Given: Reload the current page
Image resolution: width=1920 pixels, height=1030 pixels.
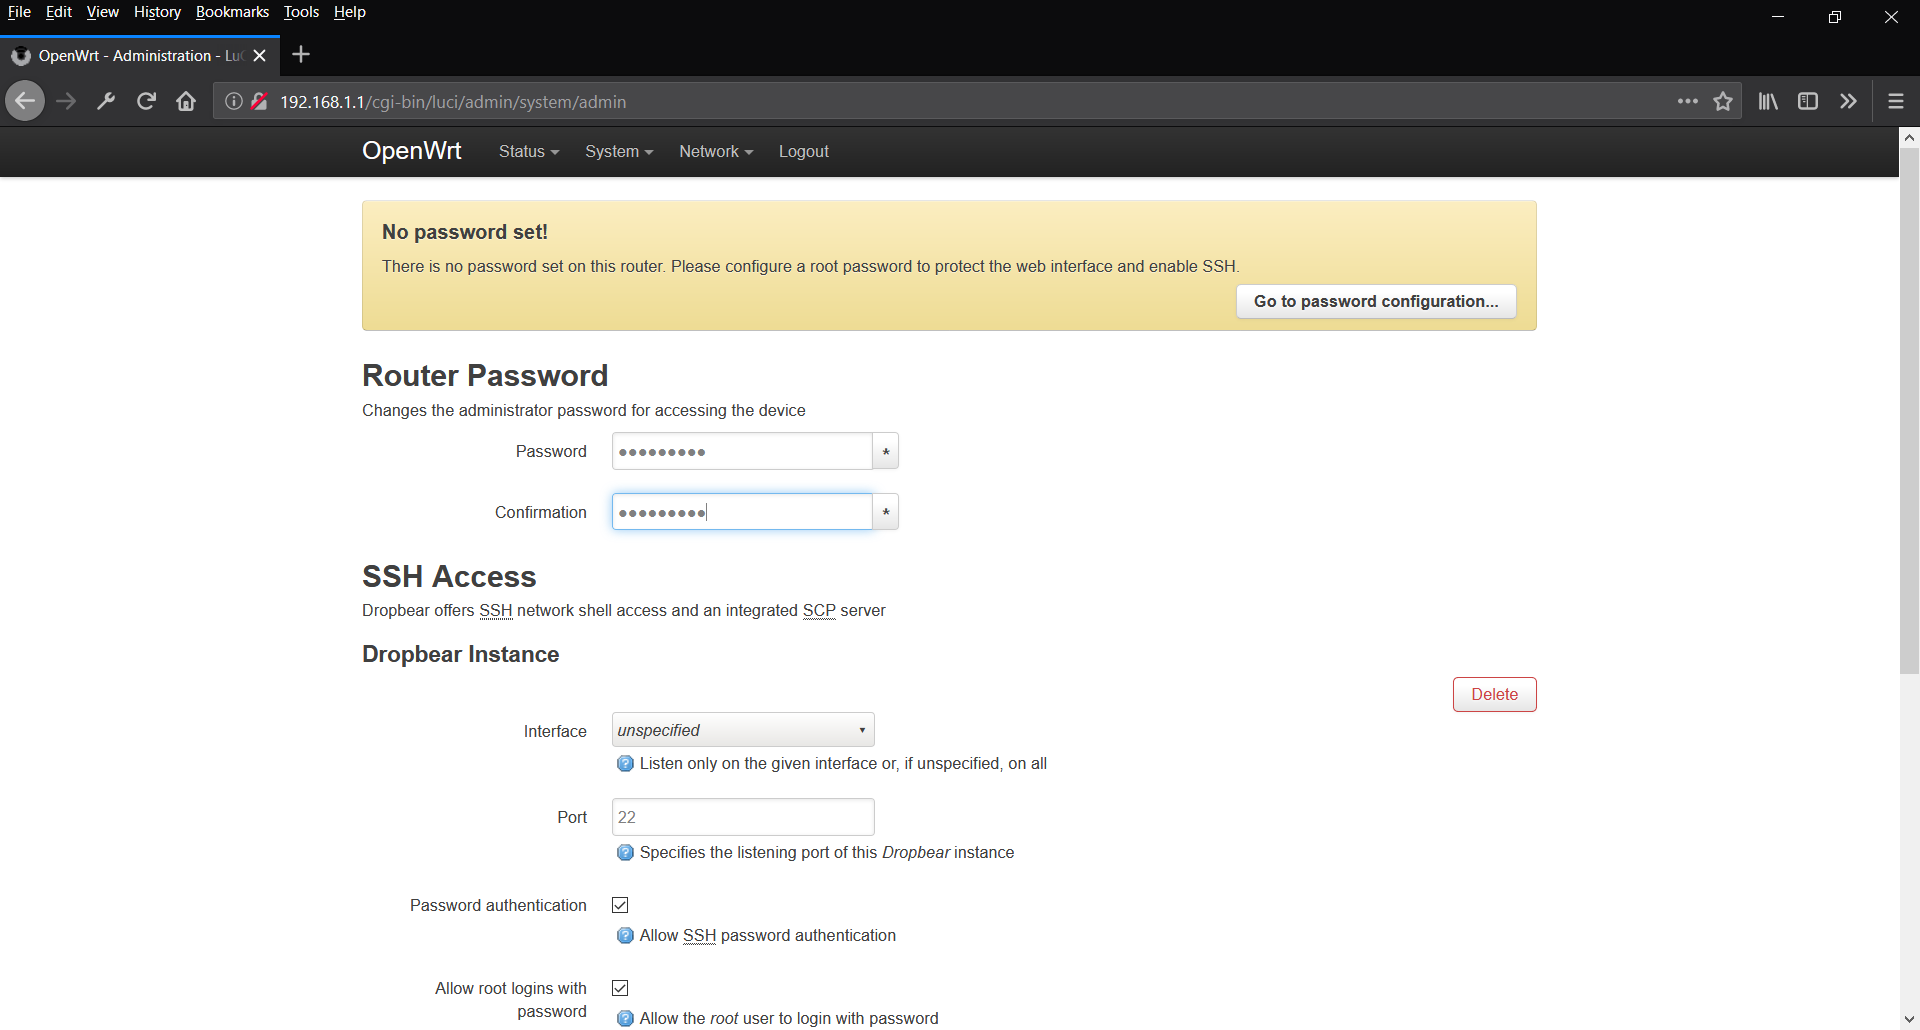Looking at the screenshot, I should [x=146, y=101].
